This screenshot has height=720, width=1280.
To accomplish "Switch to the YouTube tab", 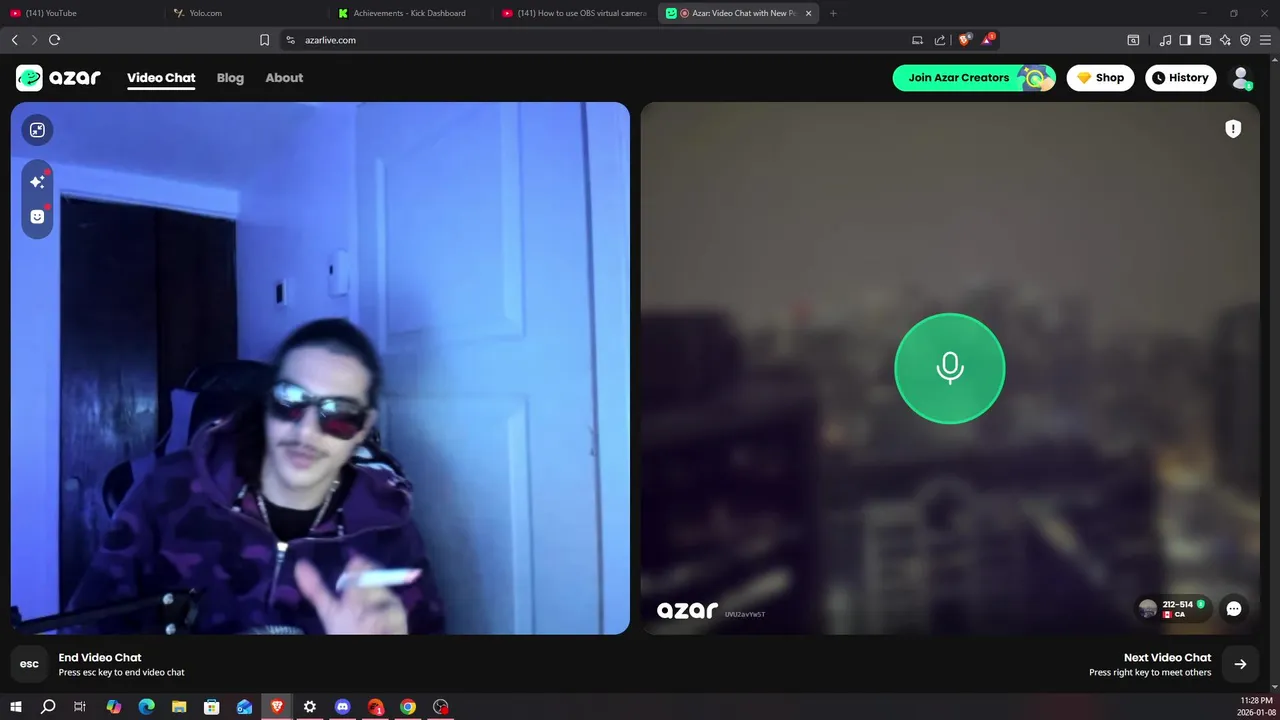I will (x=80, y=13).
